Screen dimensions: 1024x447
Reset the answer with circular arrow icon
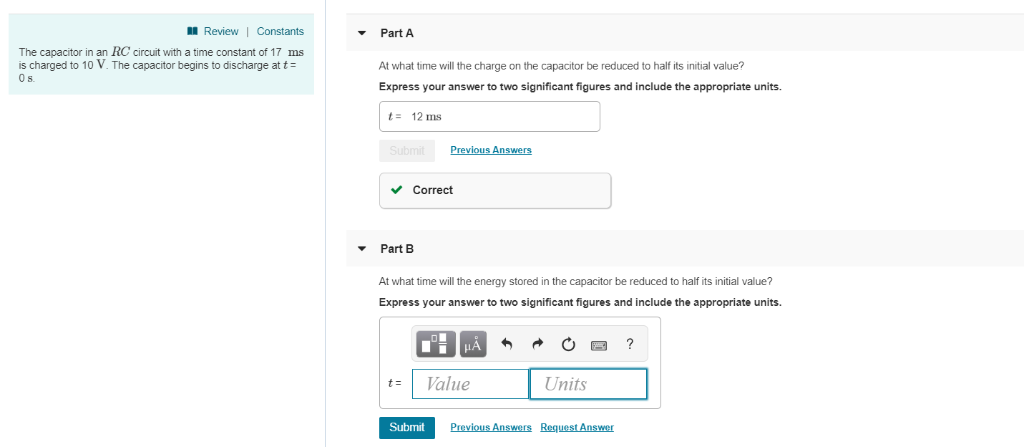pos(568,344)
